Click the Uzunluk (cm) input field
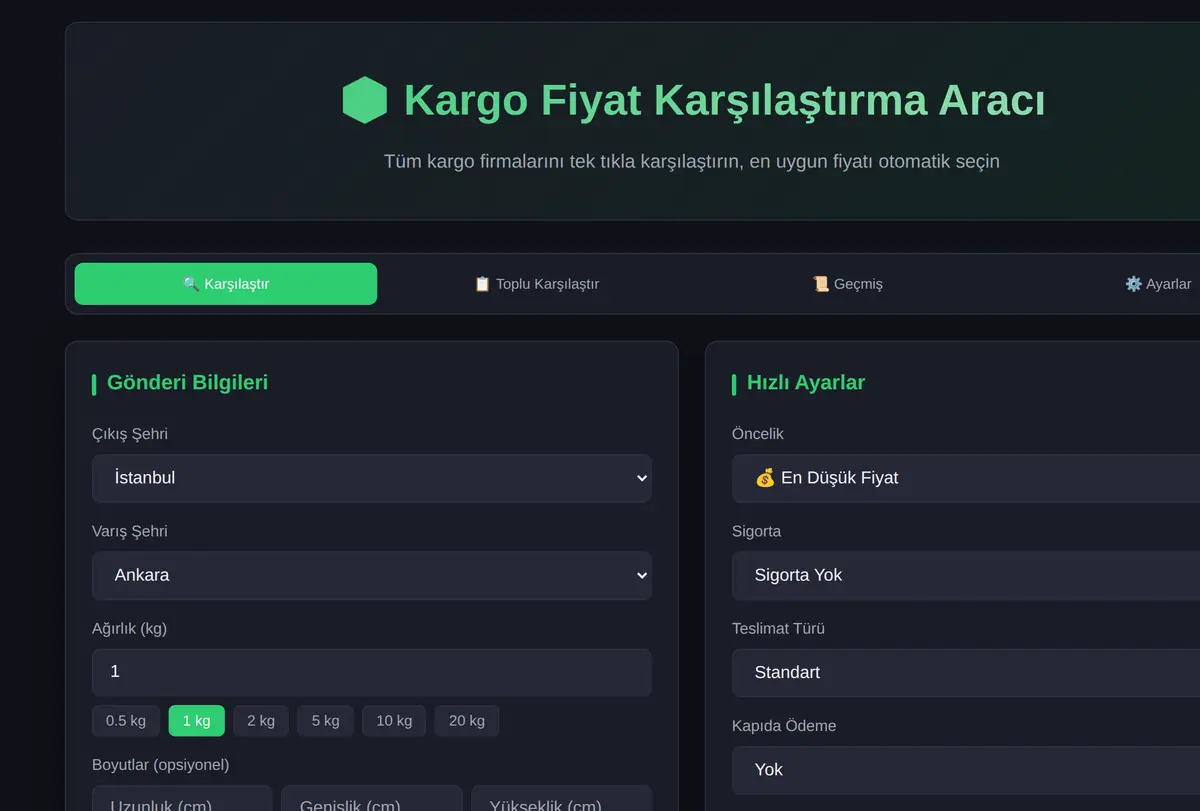1200x811 pixels. coord(182,799)
